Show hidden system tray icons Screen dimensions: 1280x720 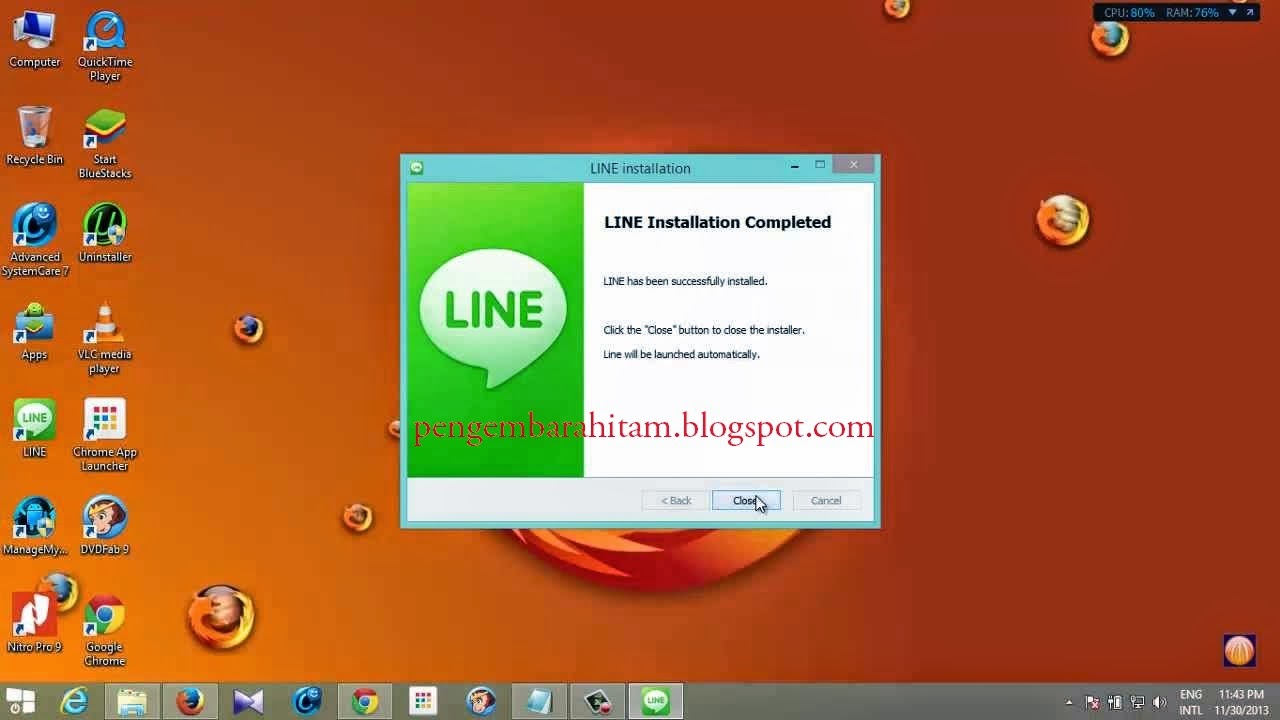(x=1069, y=702)
